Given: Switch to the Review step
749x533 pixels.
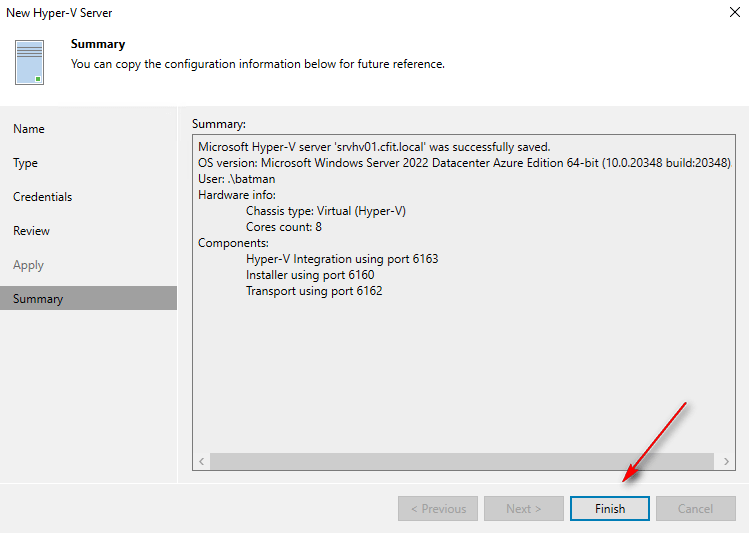Looking at the screenshot, I should click(x=32, y=231).
